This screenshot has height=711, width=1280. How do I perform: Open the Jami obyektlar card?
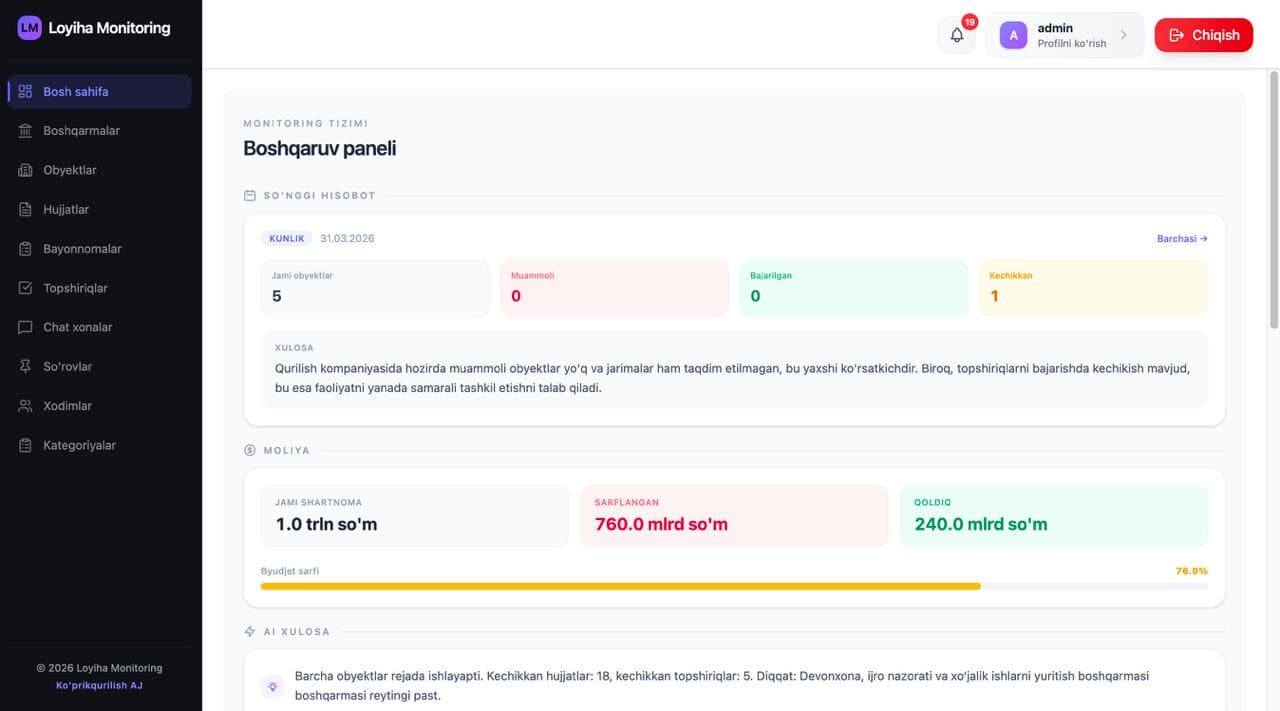point(375,289)
